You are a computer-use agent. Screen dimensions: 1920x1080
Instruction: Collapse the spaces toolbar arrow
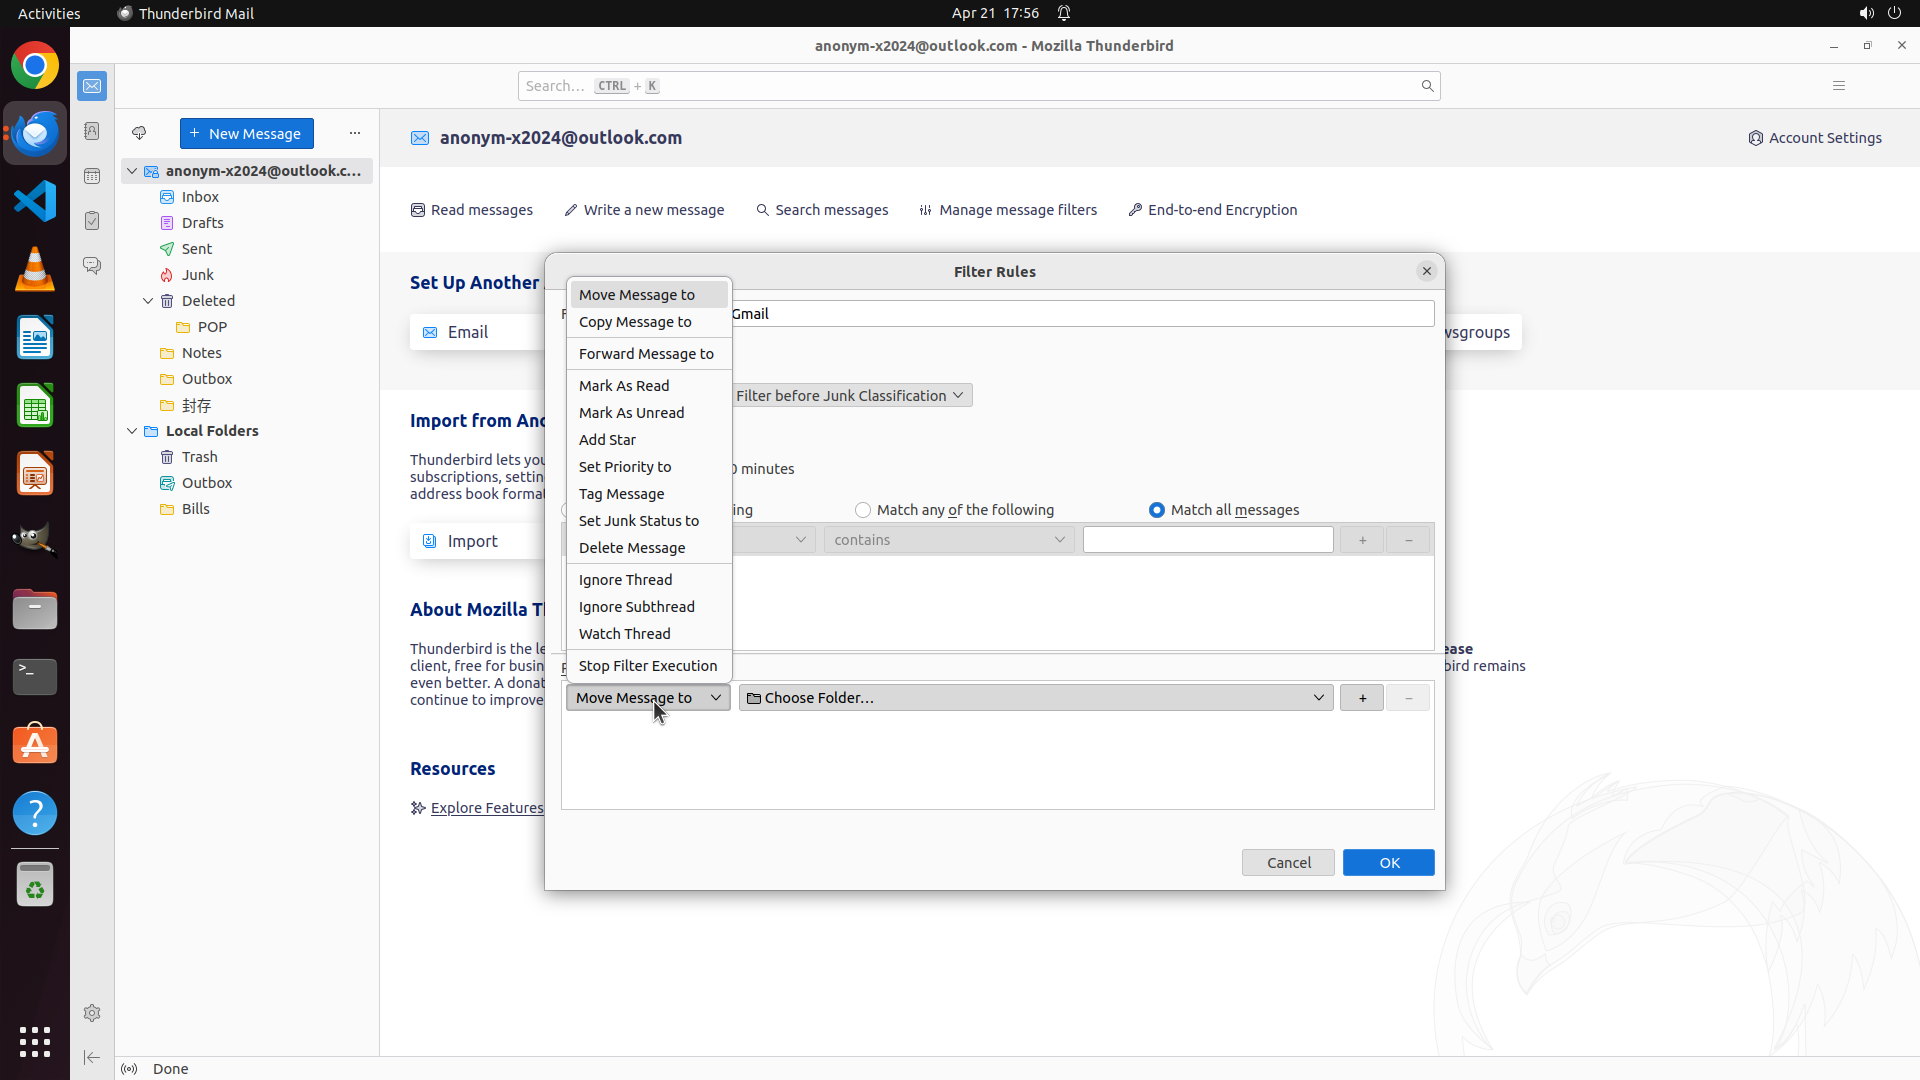[x=92, y=1057]
